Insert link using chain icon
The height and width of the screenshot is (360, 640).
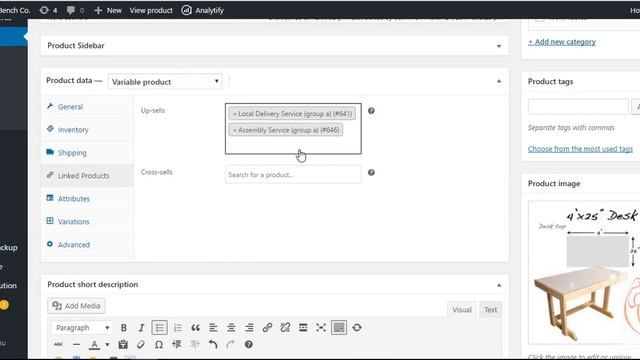click(267, 328)
